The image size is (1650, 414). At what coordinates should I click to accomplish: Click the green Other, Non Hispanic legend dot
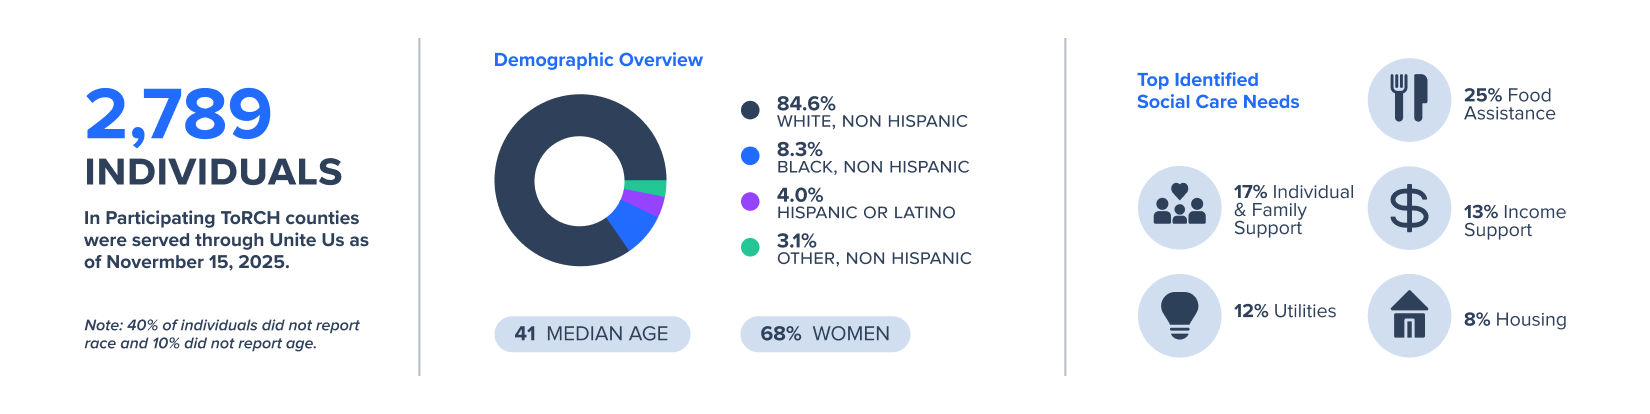pyautogui.click(x=750, y=247)
